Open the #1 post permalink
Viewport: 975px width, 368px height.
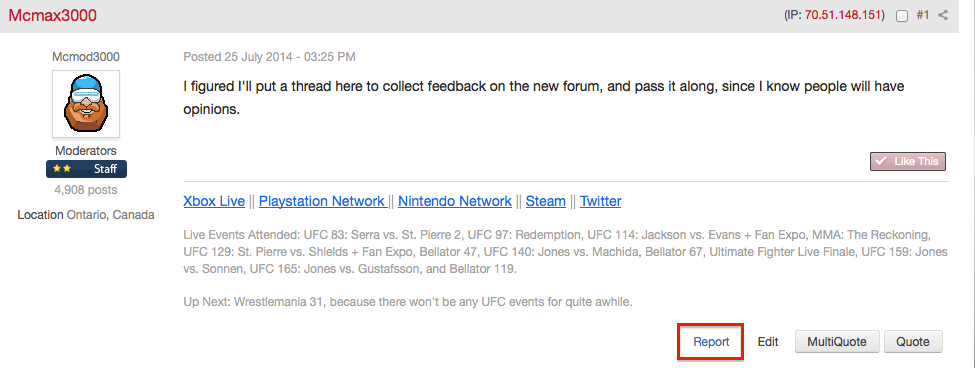(x=923, y=16)
